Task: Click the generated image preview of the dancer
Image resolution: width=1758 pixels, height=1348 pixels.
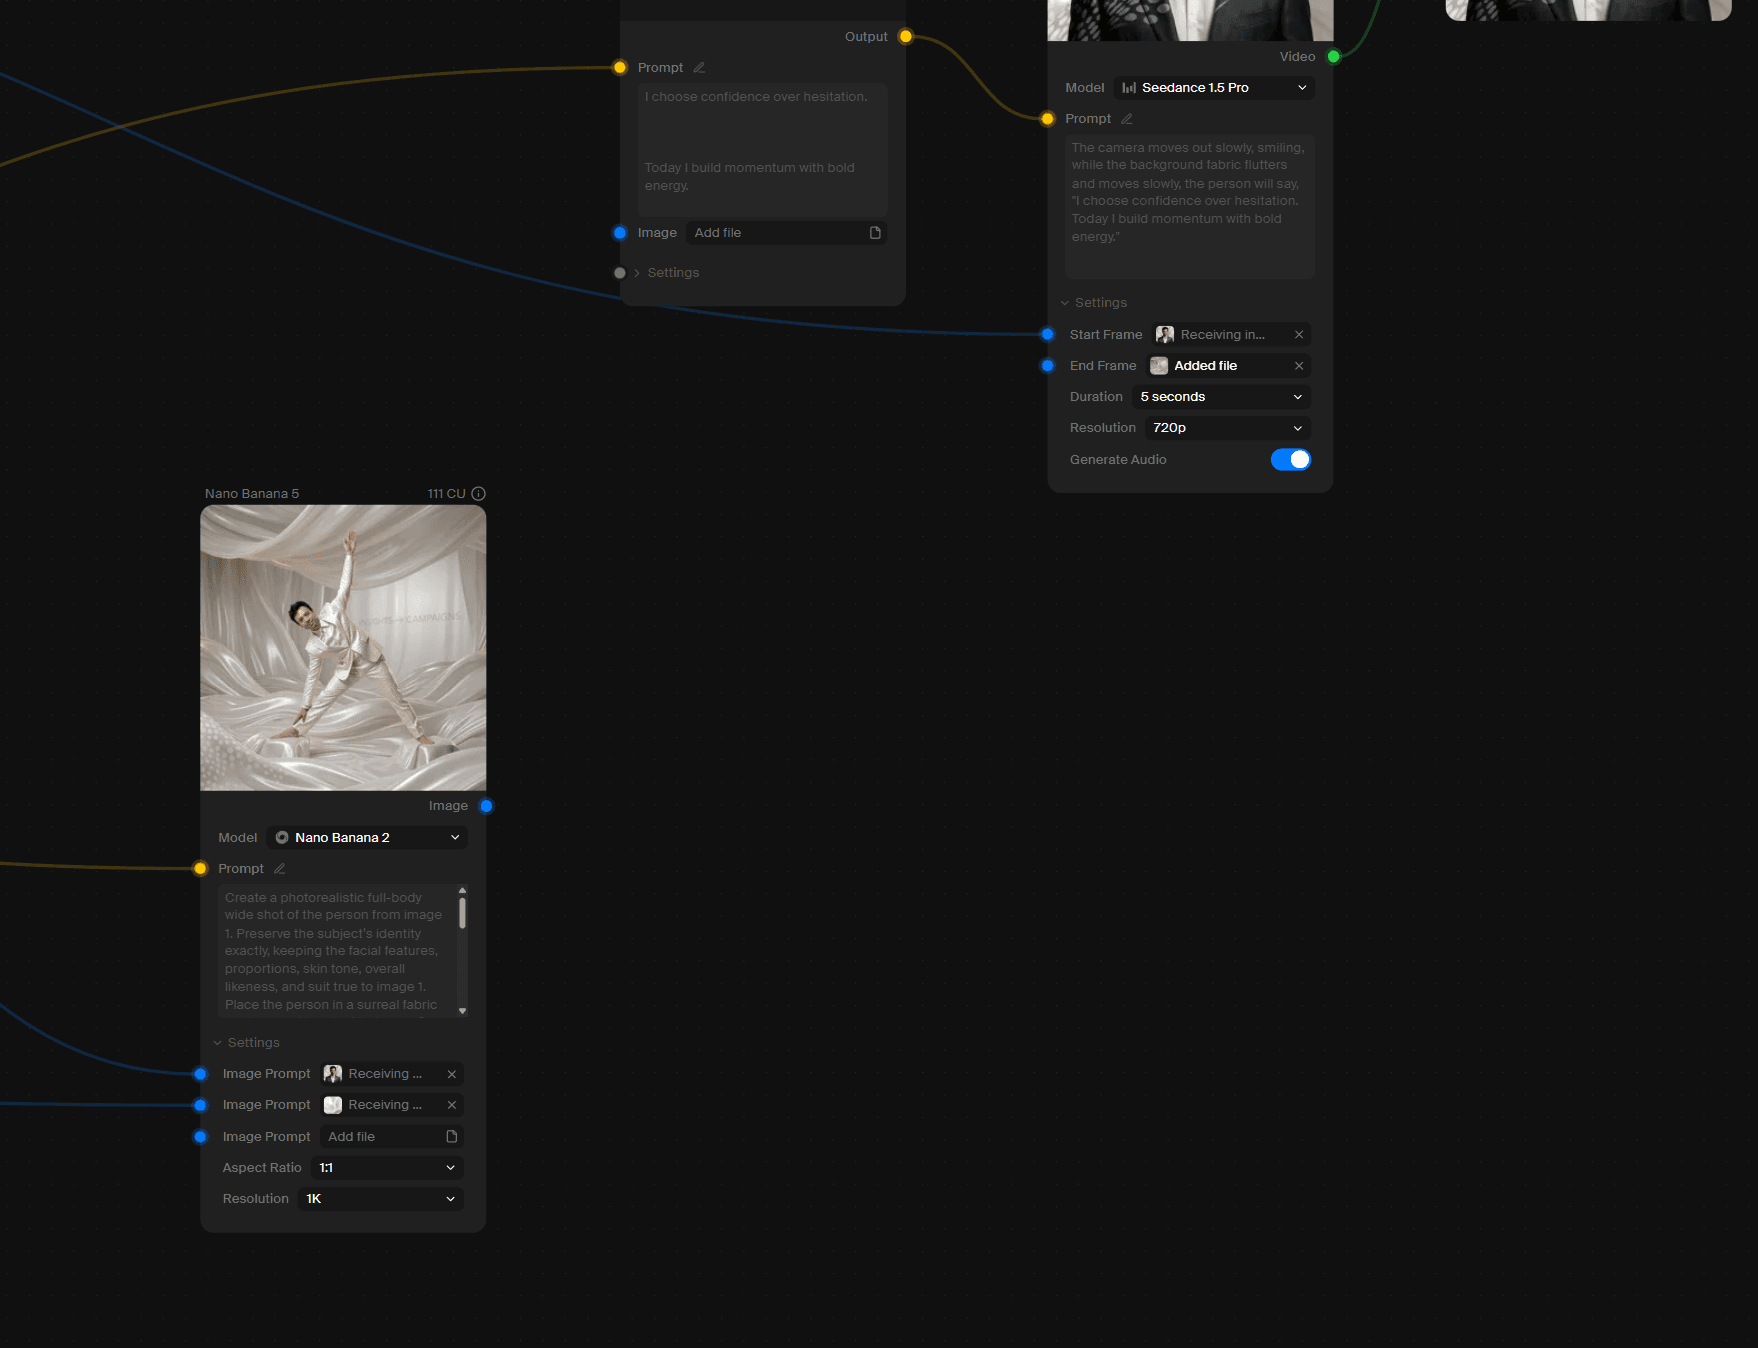Action: tap(343, 648)
